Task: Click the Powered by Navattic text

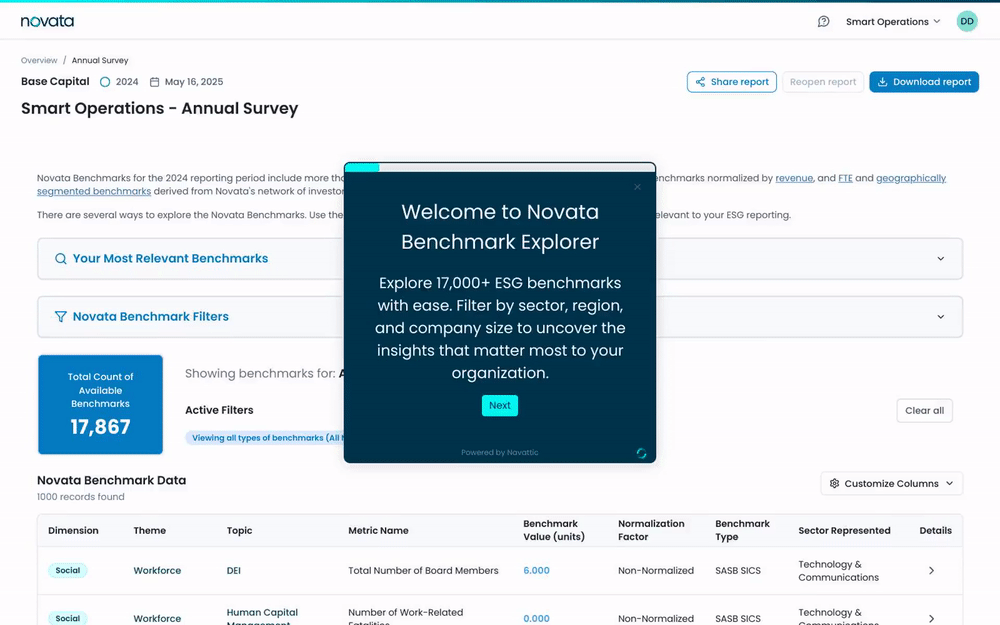Action: pyautogui.click(x=499, y=452)
